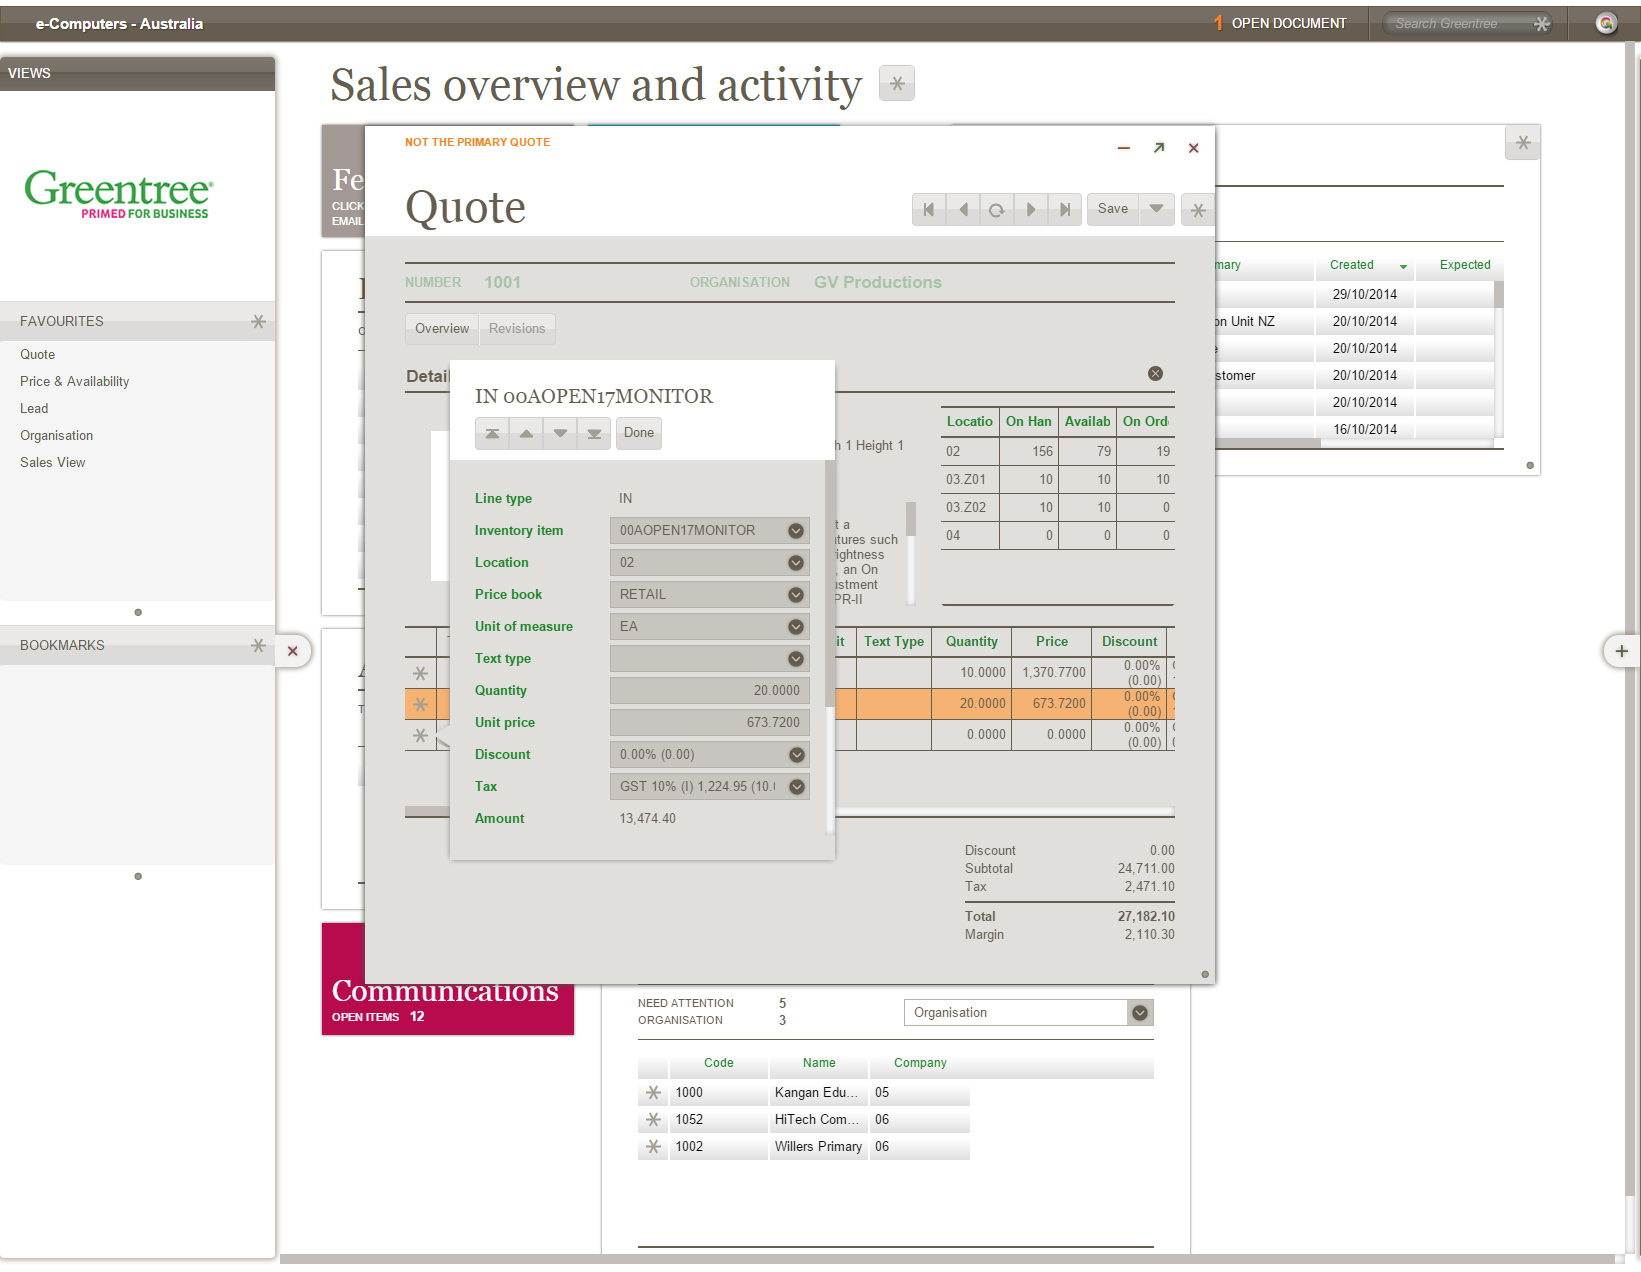
Task: Click star on highlighted quote line row
Action: (x=420, y=704)
